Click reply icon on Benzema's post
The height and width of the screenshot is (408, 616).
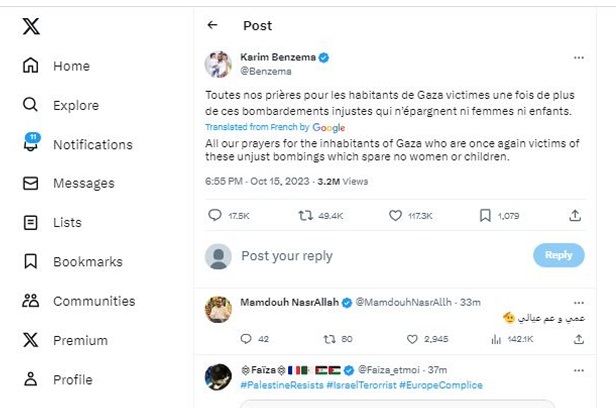click(215, 215)
